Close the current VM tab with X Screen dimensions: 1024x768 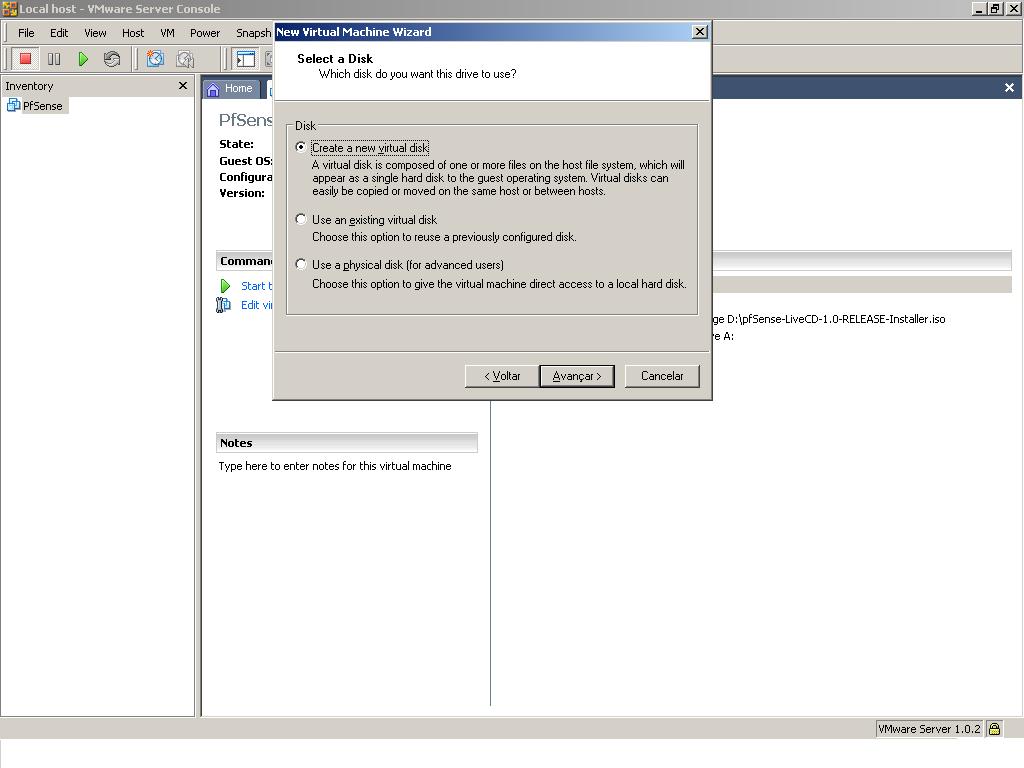(x=1009, y=88)
